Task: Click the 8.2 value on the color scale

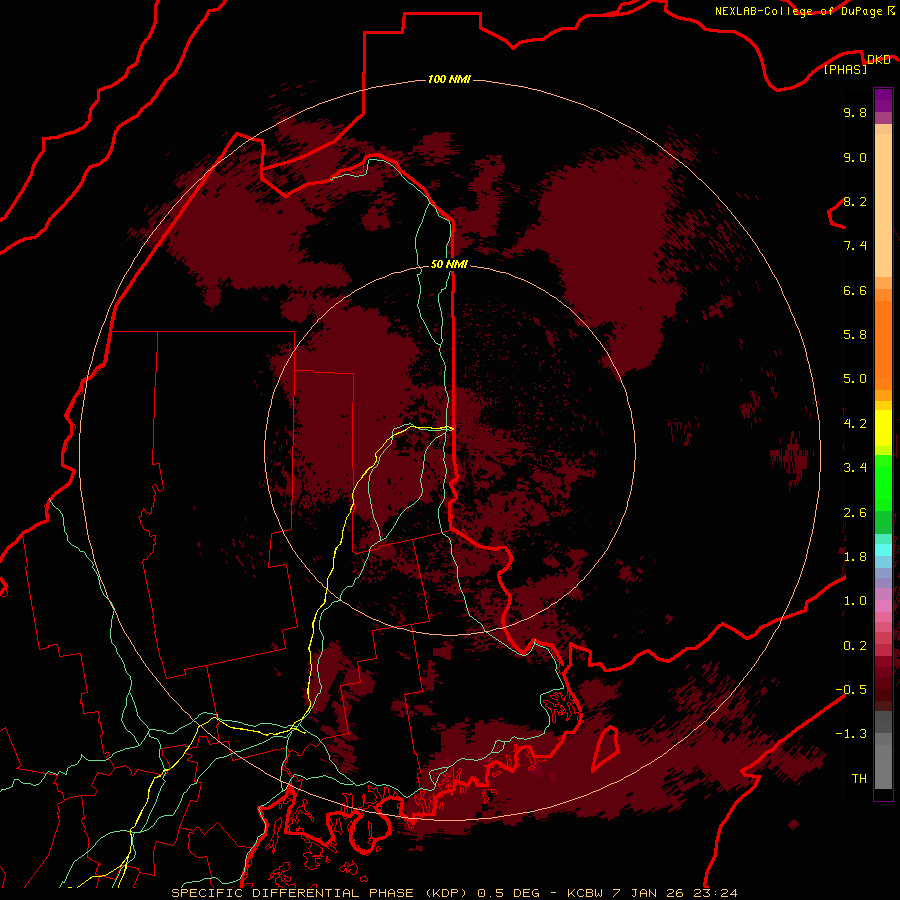Action: pos(855,201)
